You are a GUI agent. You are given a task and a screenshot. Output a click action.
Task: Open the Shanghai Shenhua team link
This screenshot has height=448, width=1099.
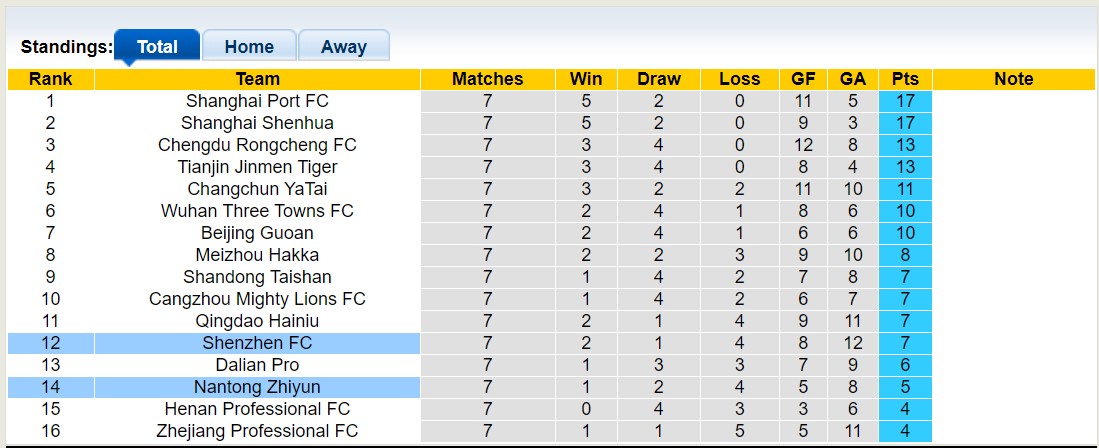coord(257,123)
